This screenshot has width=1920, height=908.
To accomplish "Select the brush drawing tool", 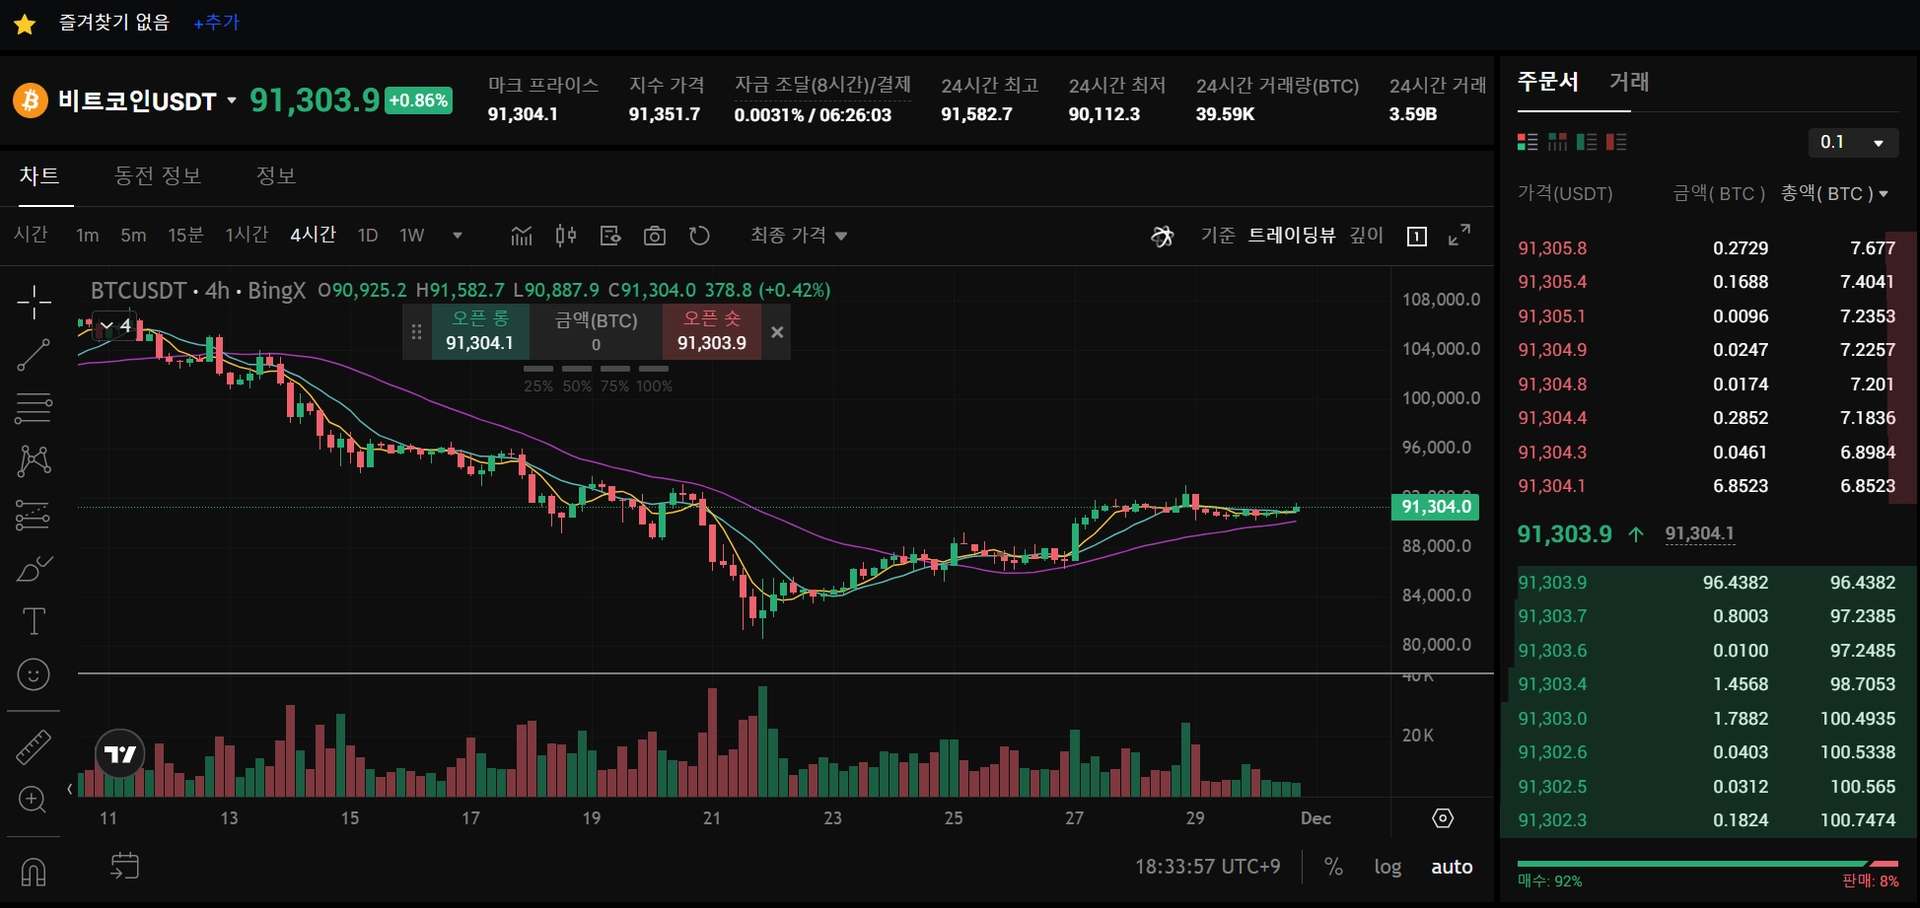I will point(34,569).
